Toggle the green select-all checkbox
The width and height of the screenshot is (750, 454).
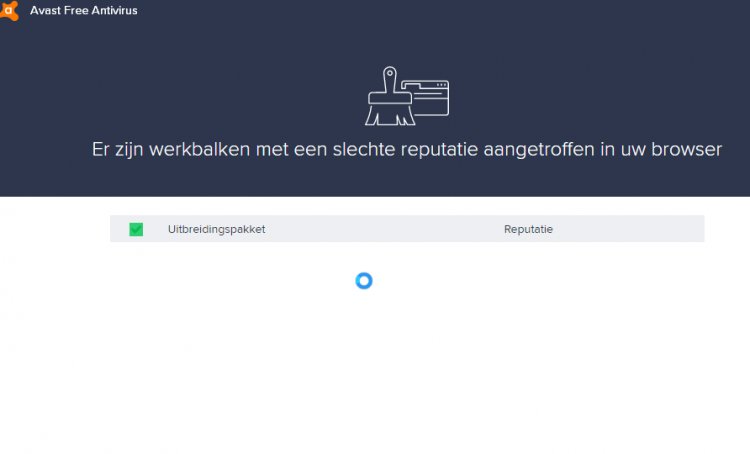(x=136, y=229)
